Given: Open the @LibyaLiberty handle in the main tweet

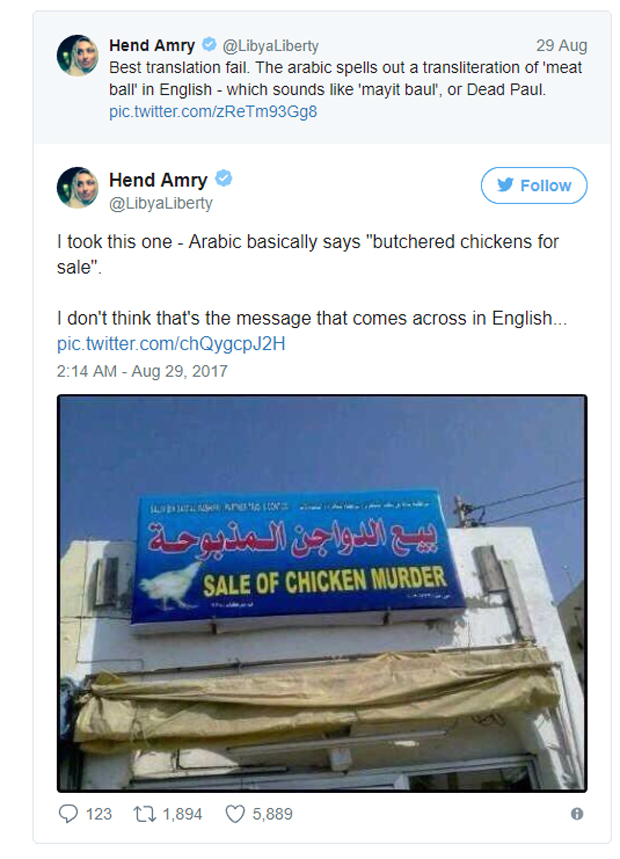Looking at the screenshot, I should (160, 203).
